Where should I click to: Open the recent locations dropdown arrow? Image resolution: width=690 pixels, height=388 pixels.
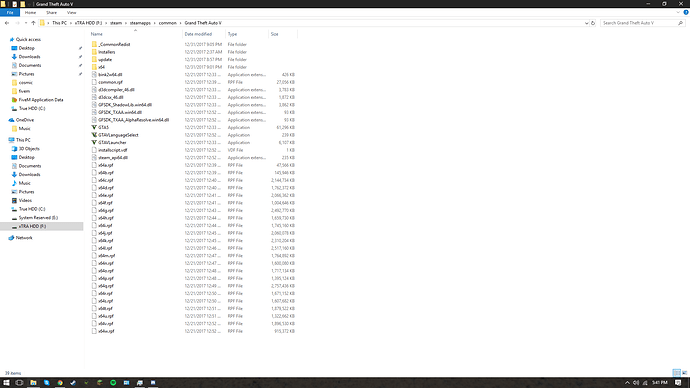[x=26, y=23]
